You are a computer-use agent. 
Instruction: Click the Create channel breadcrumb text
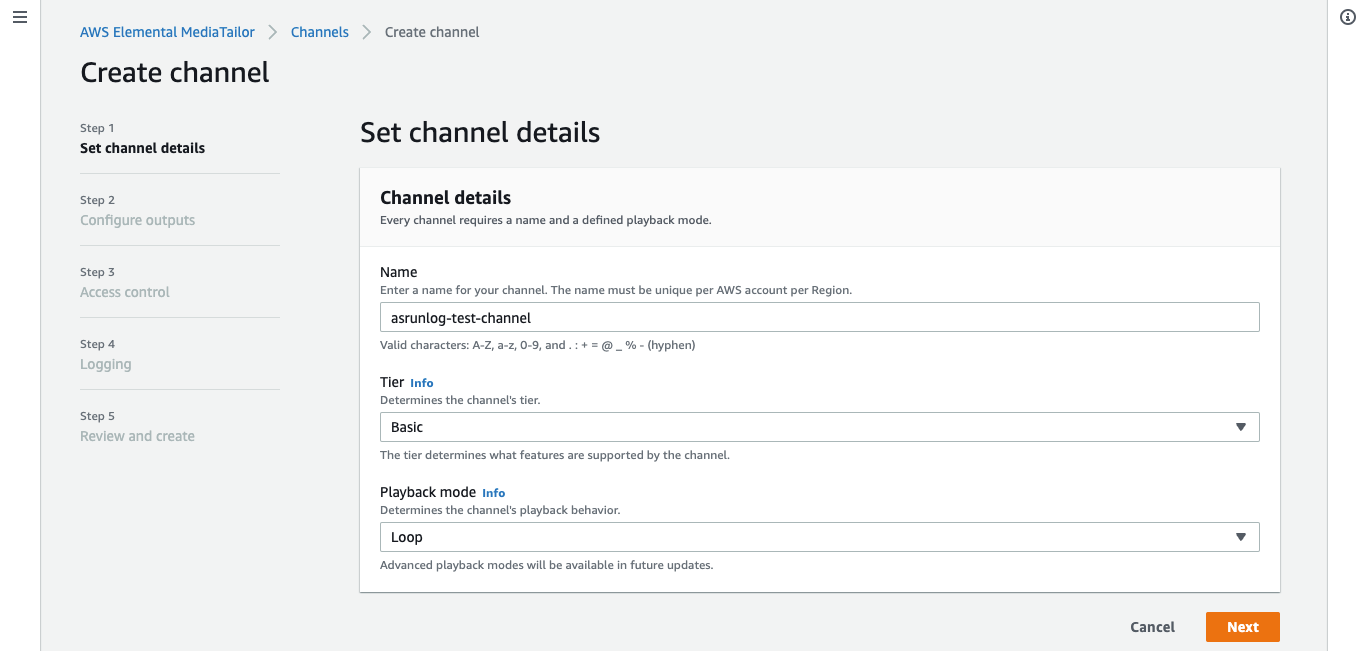[432, 32]
